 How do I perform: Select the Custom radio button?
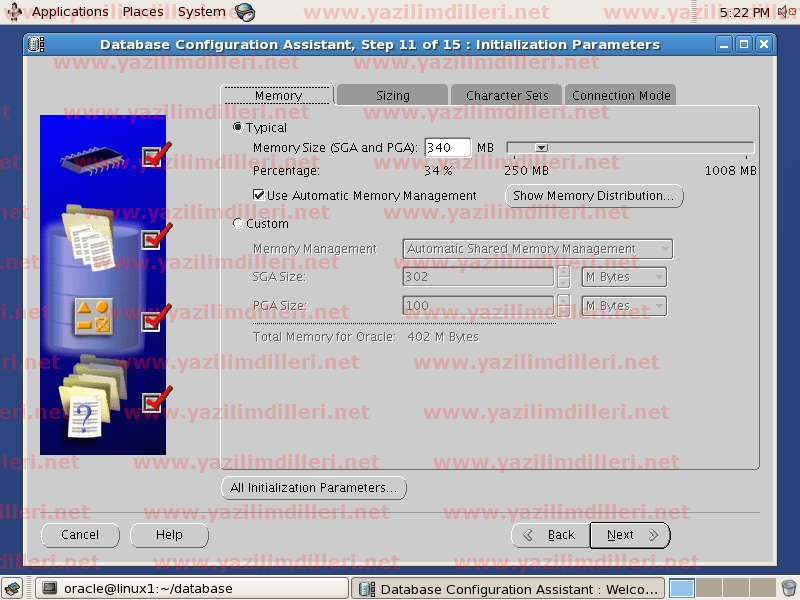click(x=238, y=224)
